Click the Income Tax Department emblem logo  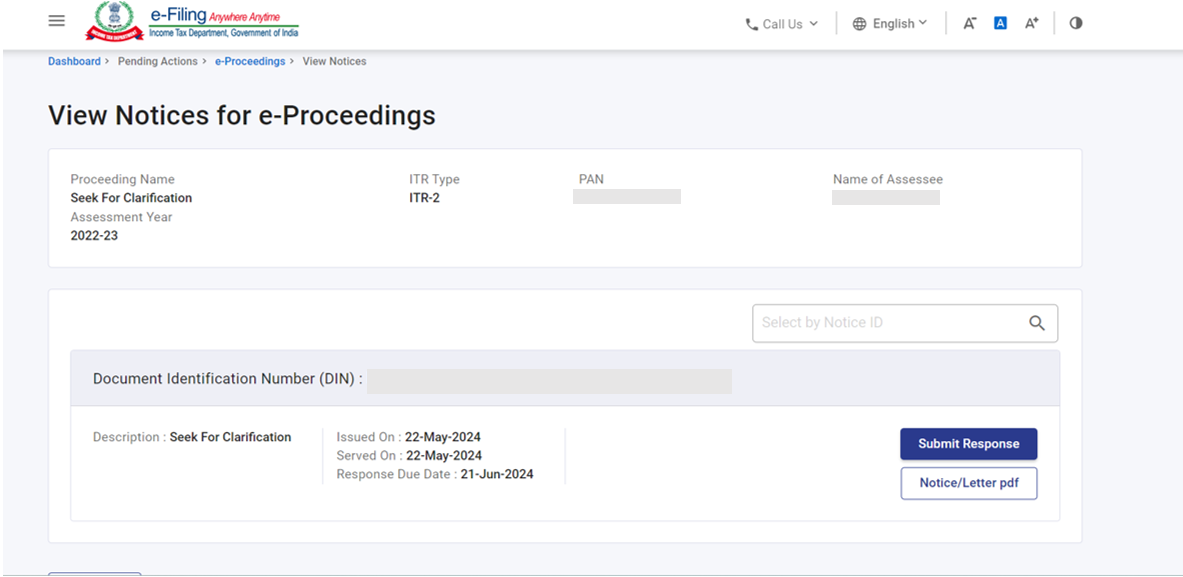point(114,22)
